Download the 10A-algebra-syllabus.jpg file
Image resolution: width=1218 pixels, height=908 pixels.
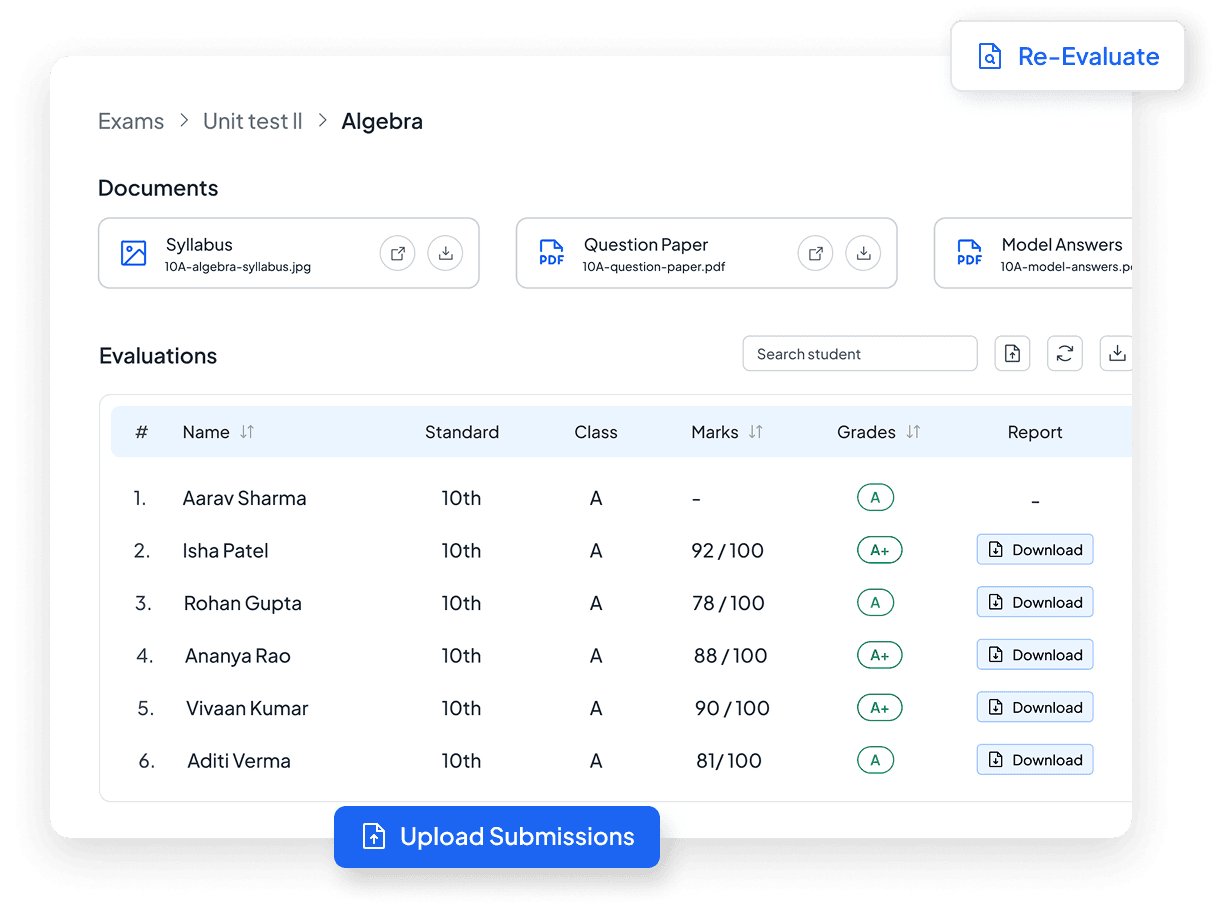coord(445,253)
